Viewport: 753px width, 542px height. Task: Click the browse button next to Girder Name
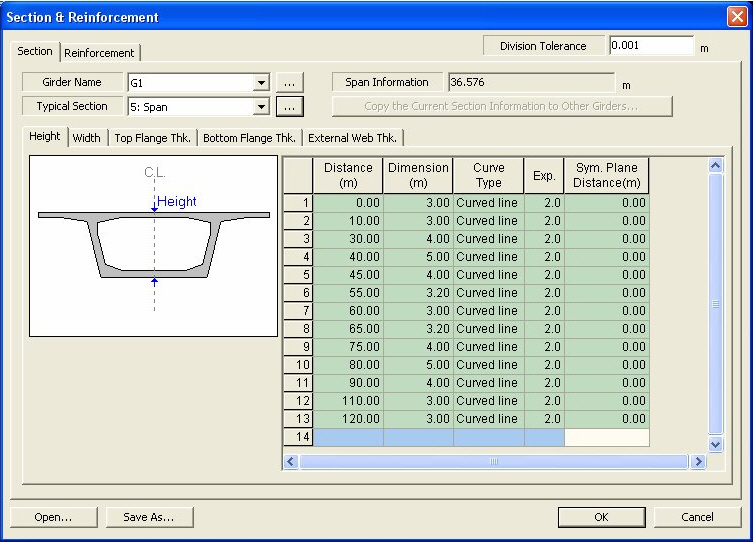289,83
